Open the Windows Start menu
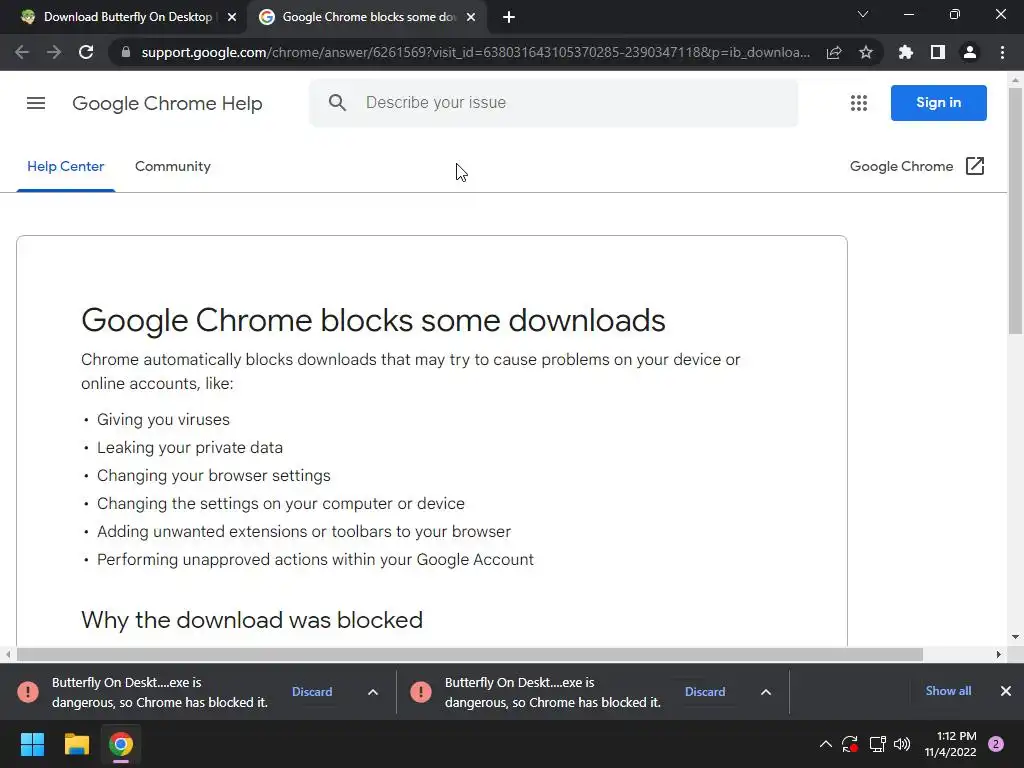This screenshot has height=768, width=1024. pyautogui.click(x=32, y=744)
